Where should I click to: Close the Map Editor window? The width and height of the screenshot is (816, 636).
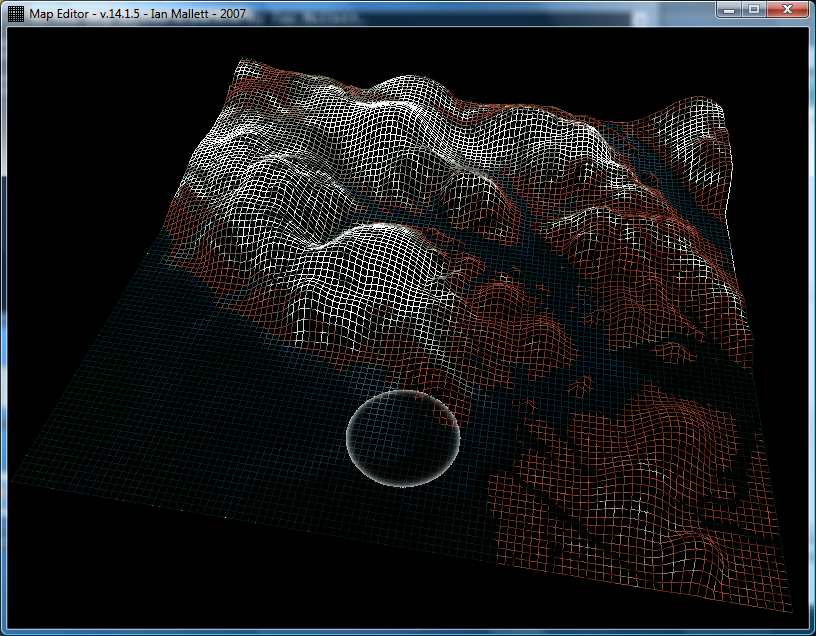pyautogui.click(x=788, y=9)
